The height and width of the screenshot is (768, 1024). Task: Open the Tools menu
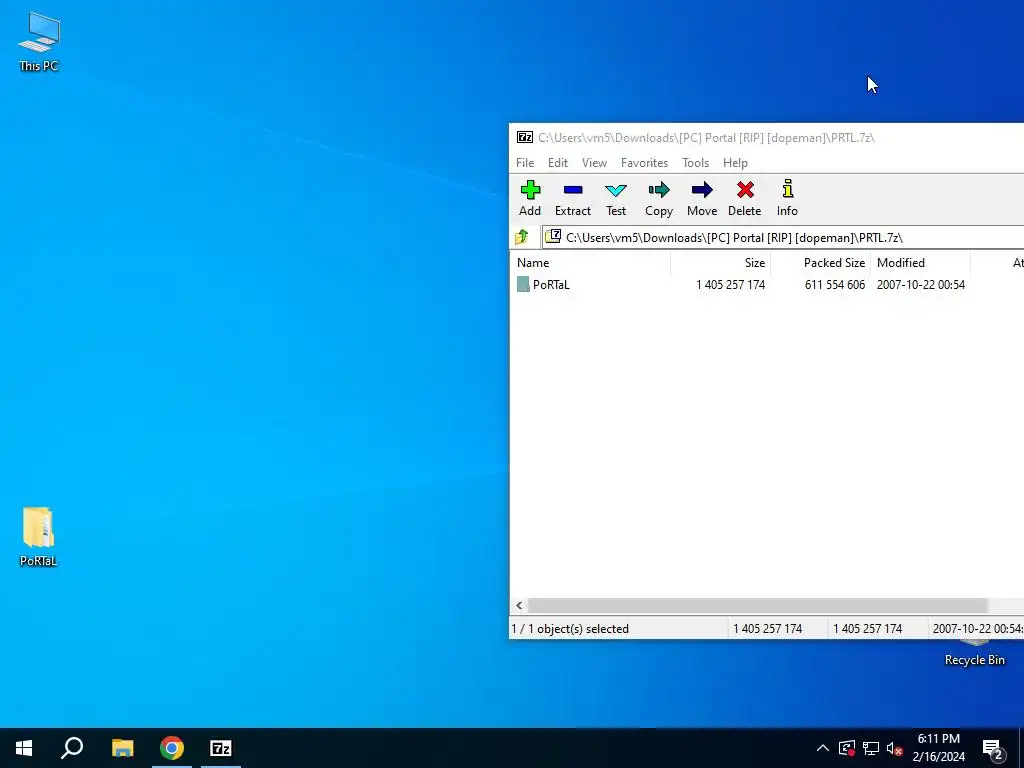click(695, 163)
